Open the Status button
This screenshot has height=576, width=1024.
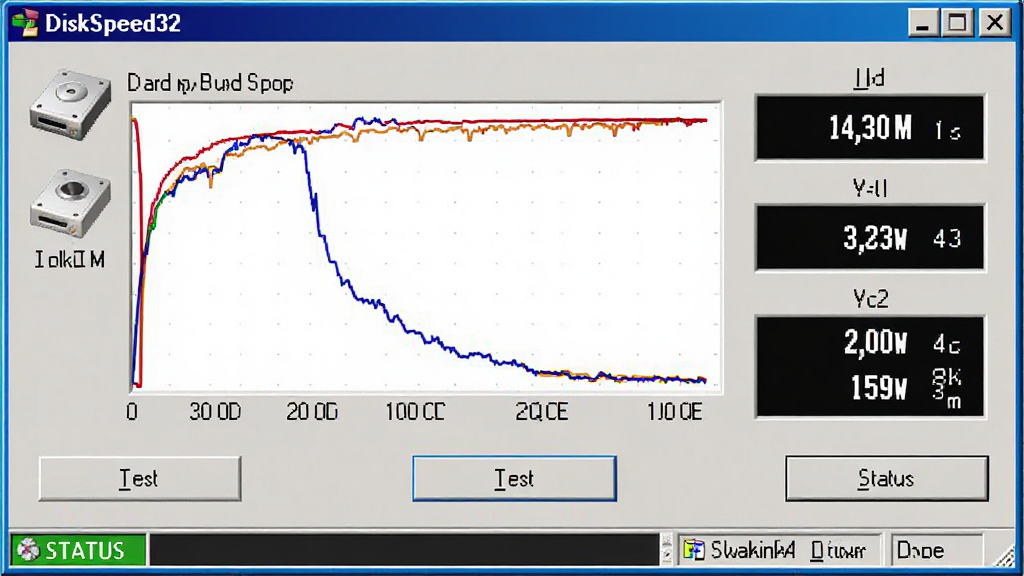[886, 479]
